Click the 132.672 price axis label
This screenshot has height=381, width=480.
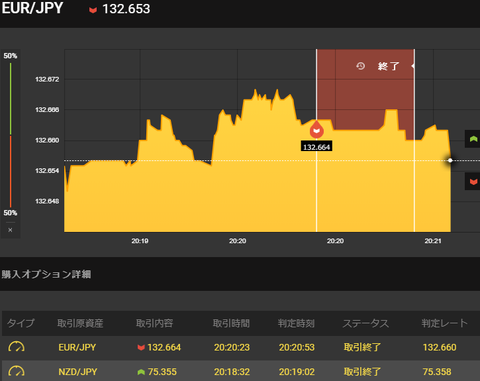(x=47, y=79)
